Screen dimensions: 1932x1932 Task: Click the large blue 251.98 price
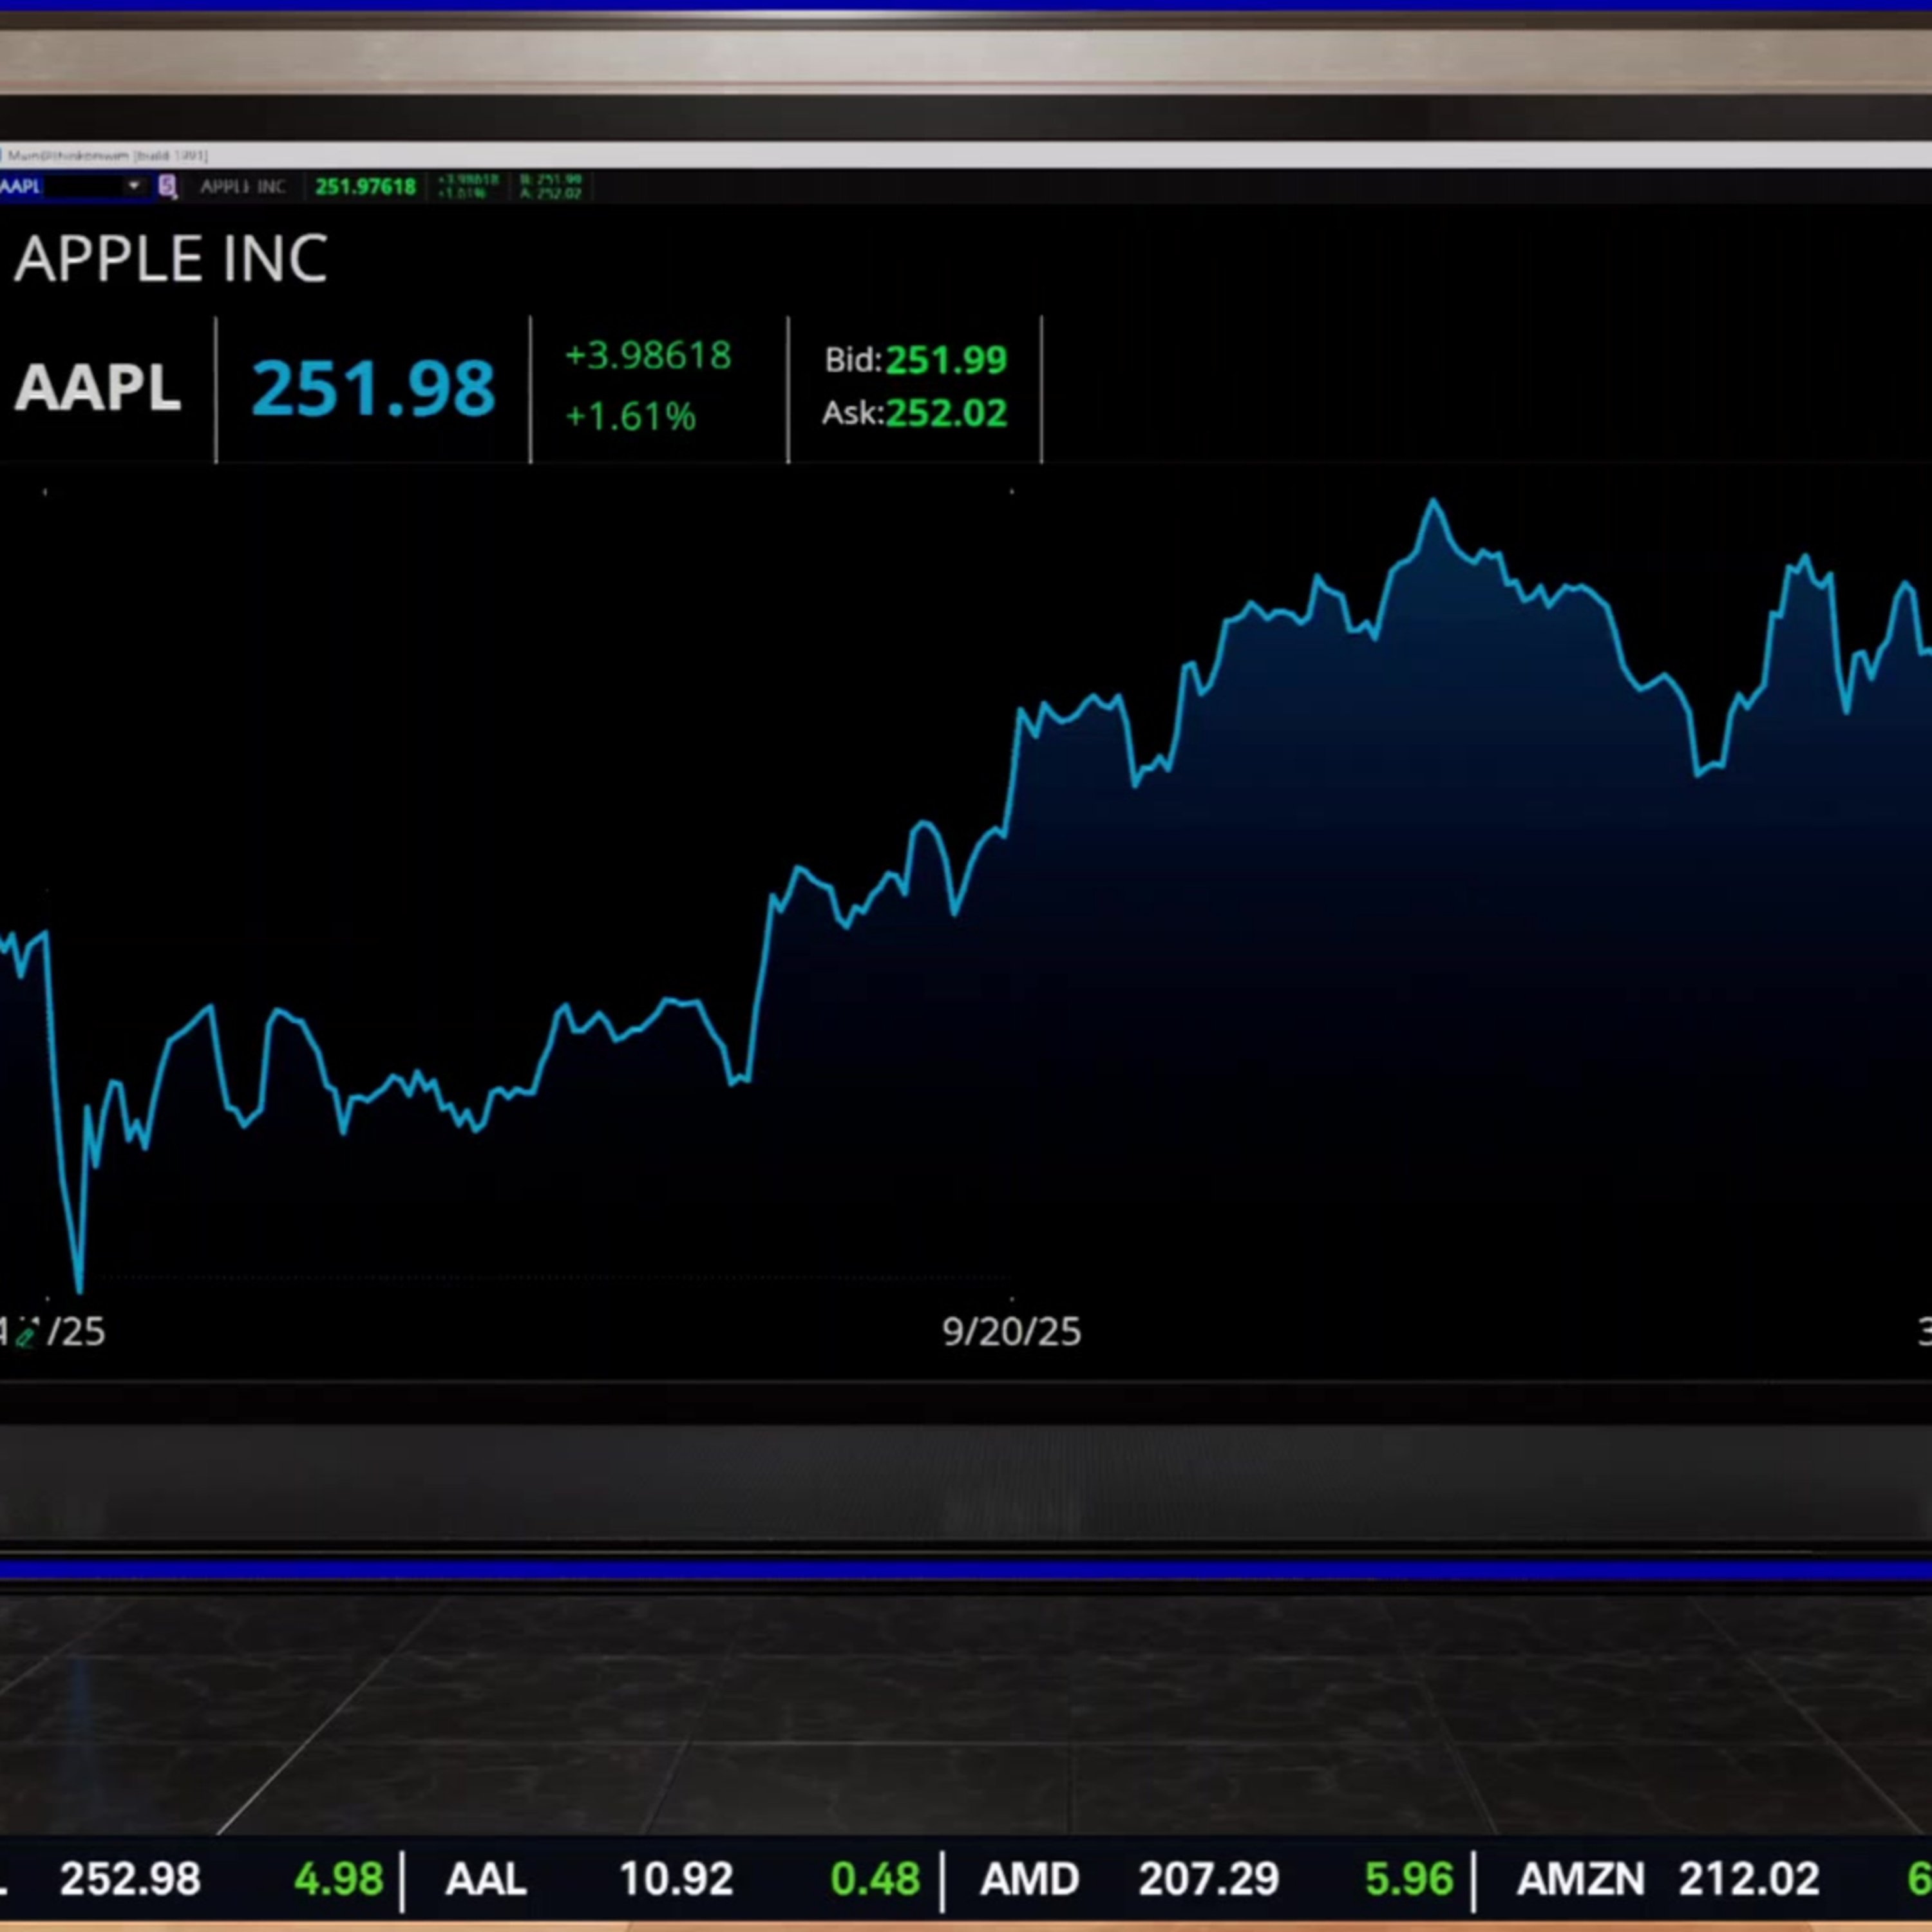(373, 388)
